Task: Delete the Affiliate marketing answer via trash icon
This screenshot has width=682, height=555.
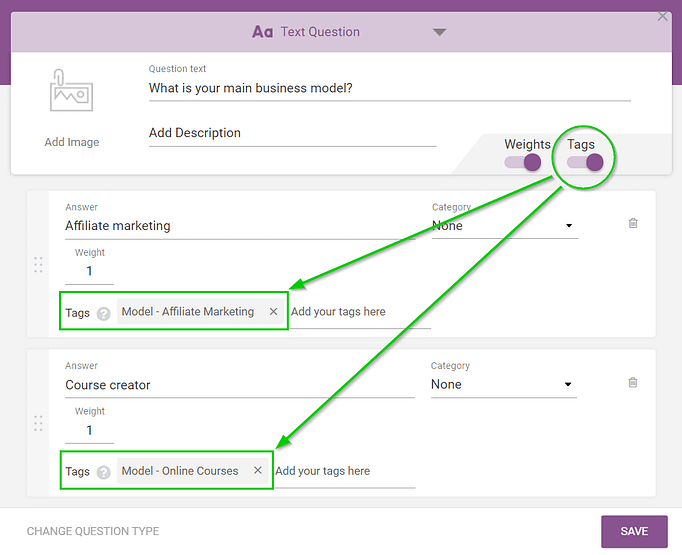Action: click(x=633, y=224)
